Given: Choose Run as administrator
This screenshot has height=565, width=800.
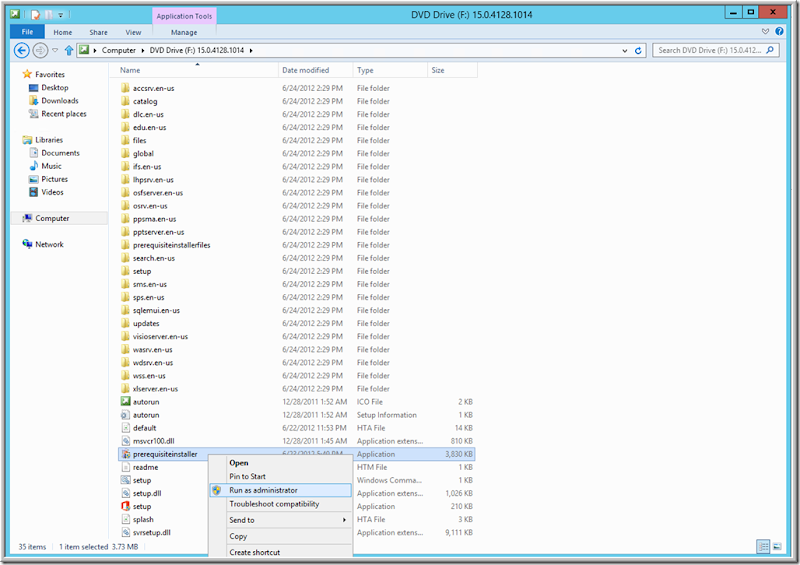Looking at the screenshot, I should (281, 490).
